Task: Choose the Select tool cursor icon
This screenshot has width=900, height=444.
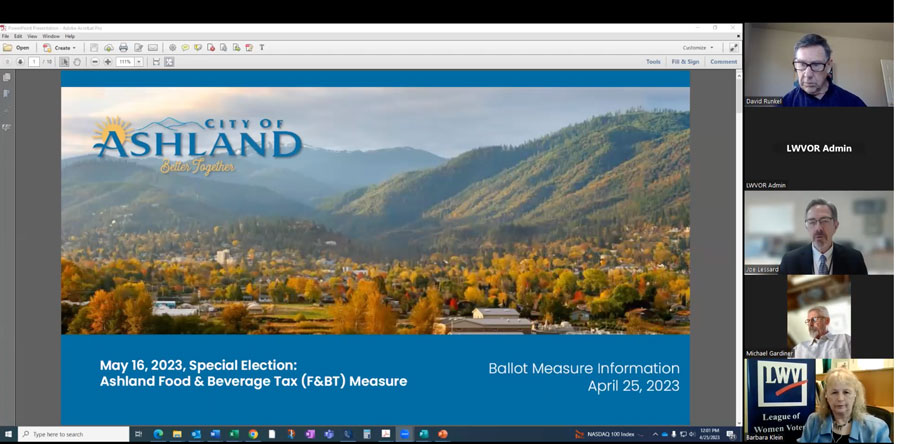Action: tap(64, 61)
